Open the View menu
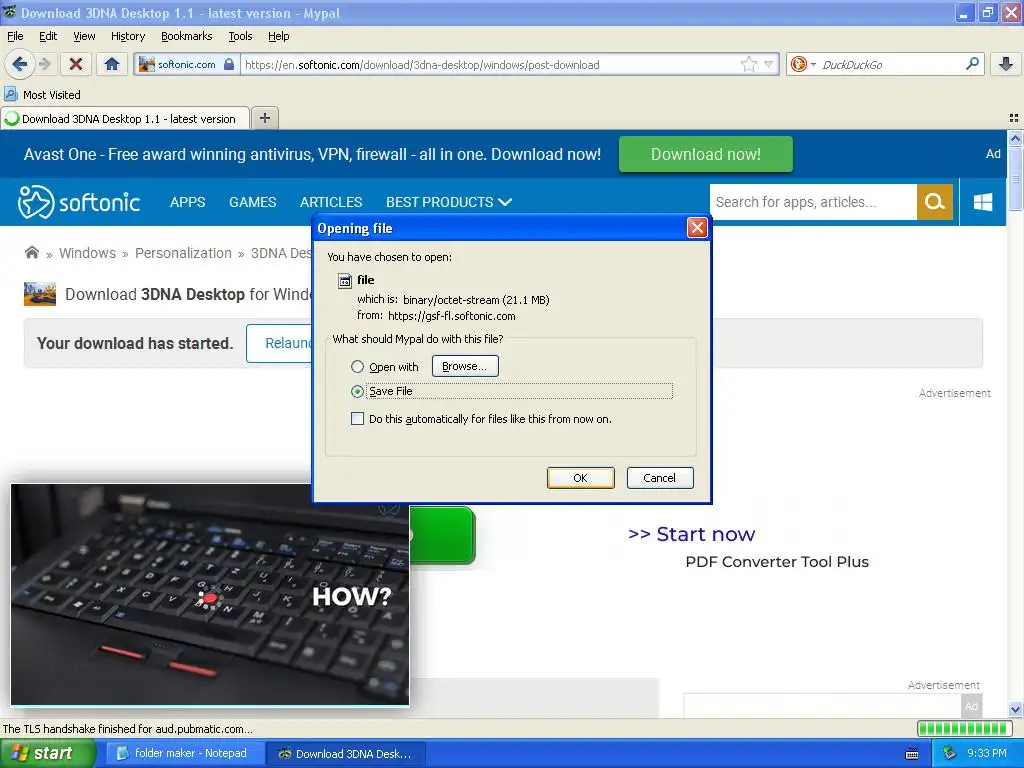 click(x=84, y=36)
